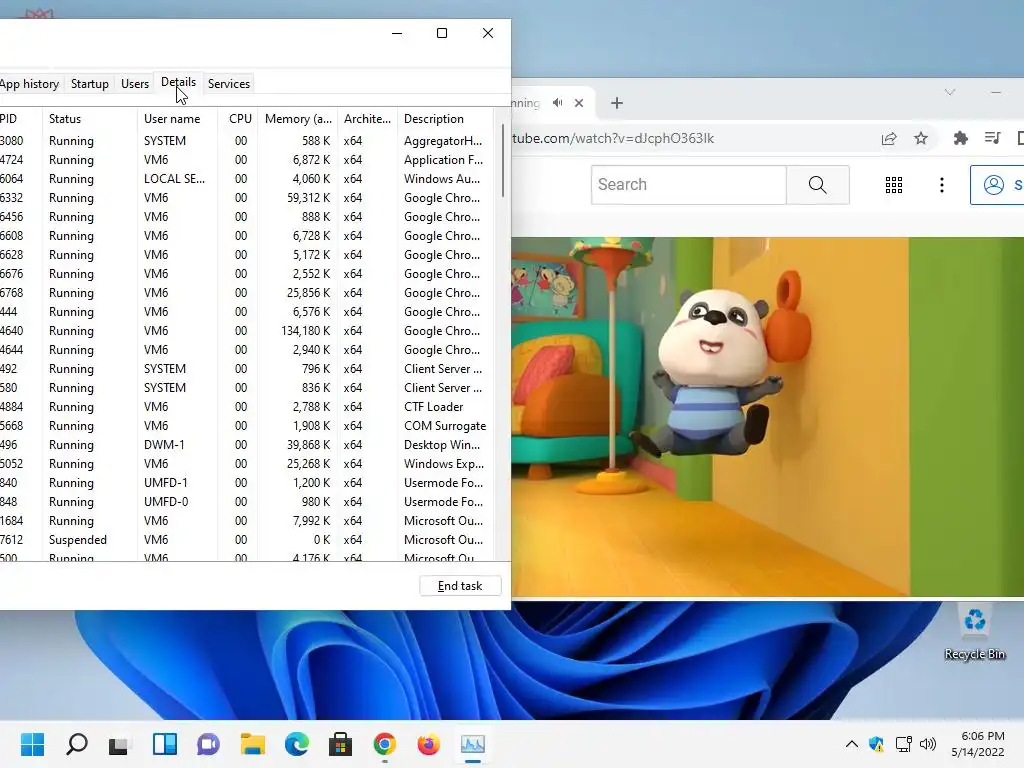Click the panda video player
The image size is (1024, 768).
[x=767, y=417]
